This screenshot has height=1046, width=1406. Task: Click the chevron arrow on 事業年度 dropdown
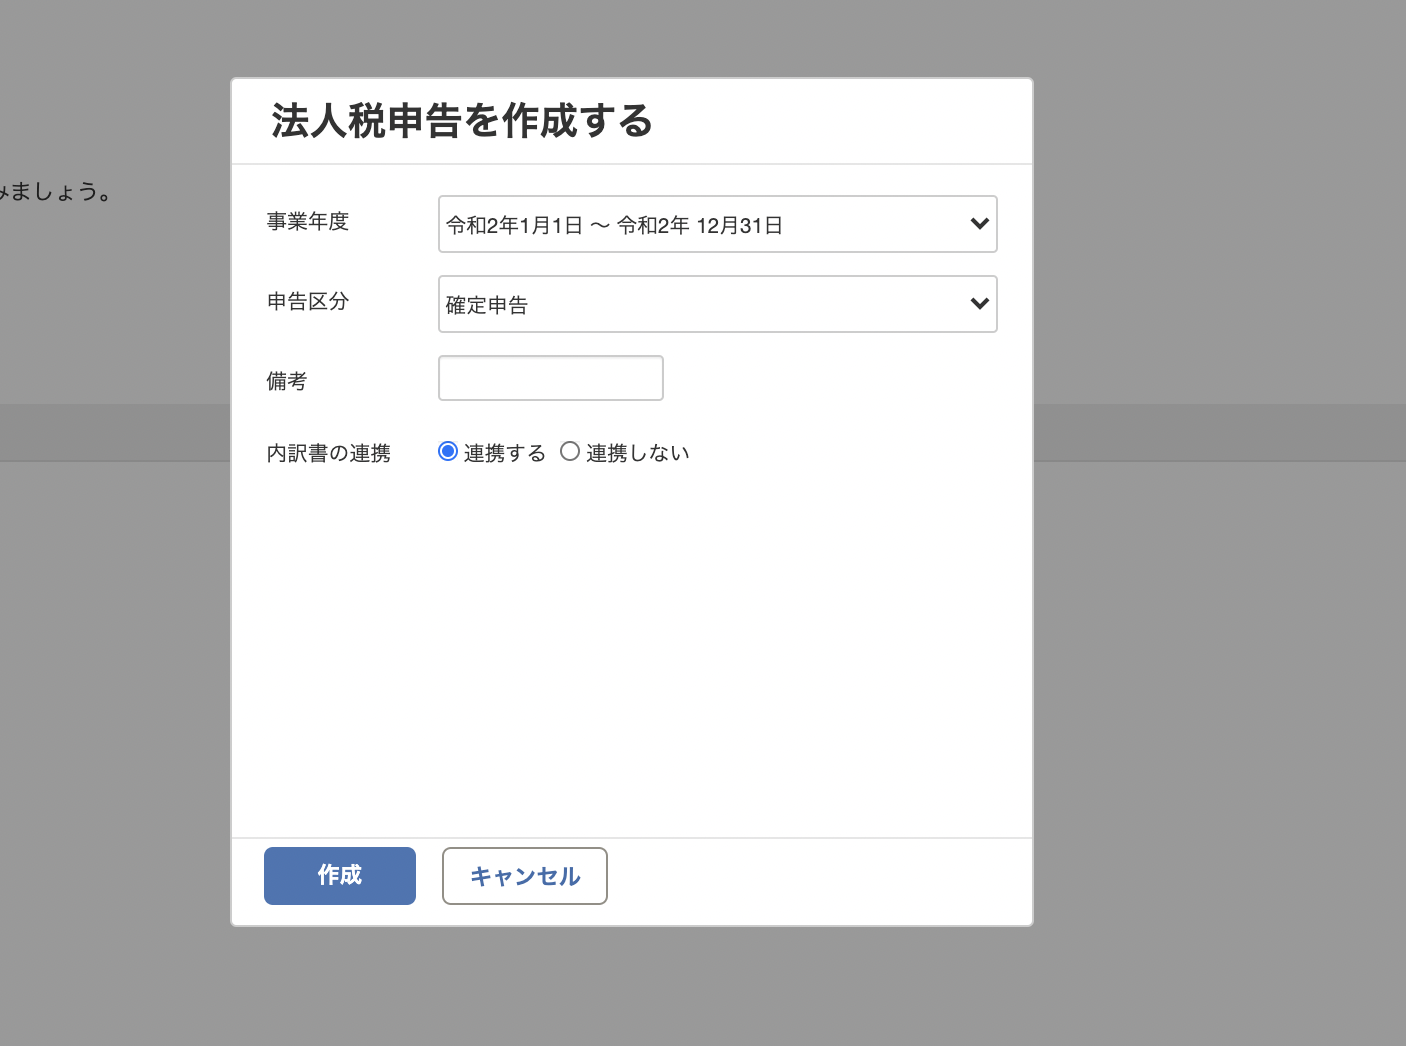tap(979, 224)
